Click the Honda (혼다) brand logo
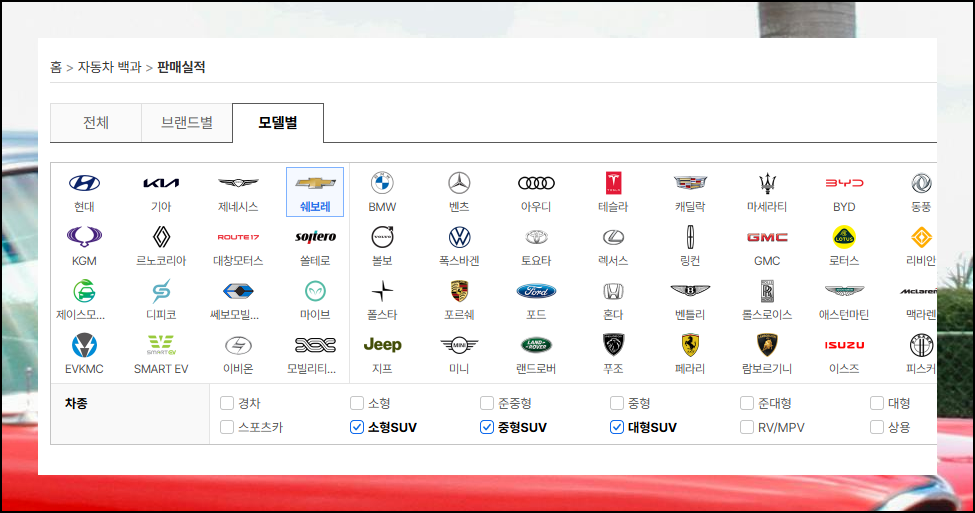Image resolution: width=975 pixels, height=513 pixels. (x=613, y=291)
